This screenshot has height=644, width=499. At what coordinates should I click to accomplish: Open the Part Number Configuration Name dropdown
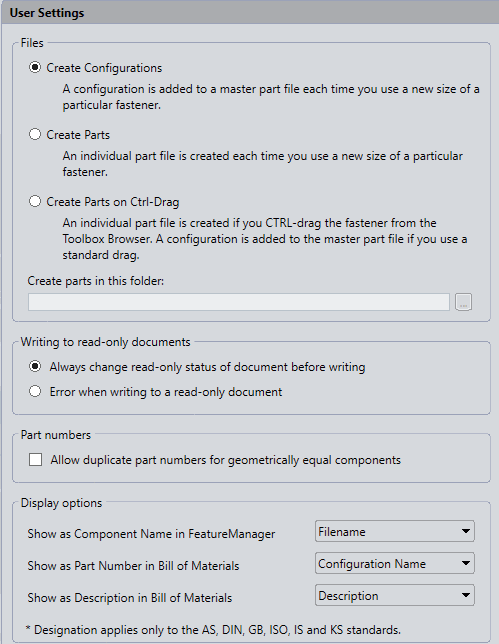pos(395,563)
